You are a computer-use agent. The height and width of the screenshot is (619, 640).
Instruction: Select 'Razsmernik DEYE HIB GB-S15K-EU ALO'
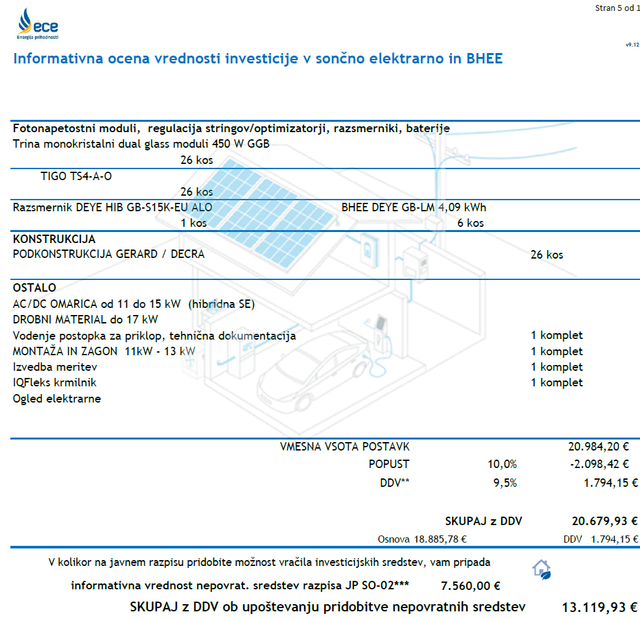113,208
